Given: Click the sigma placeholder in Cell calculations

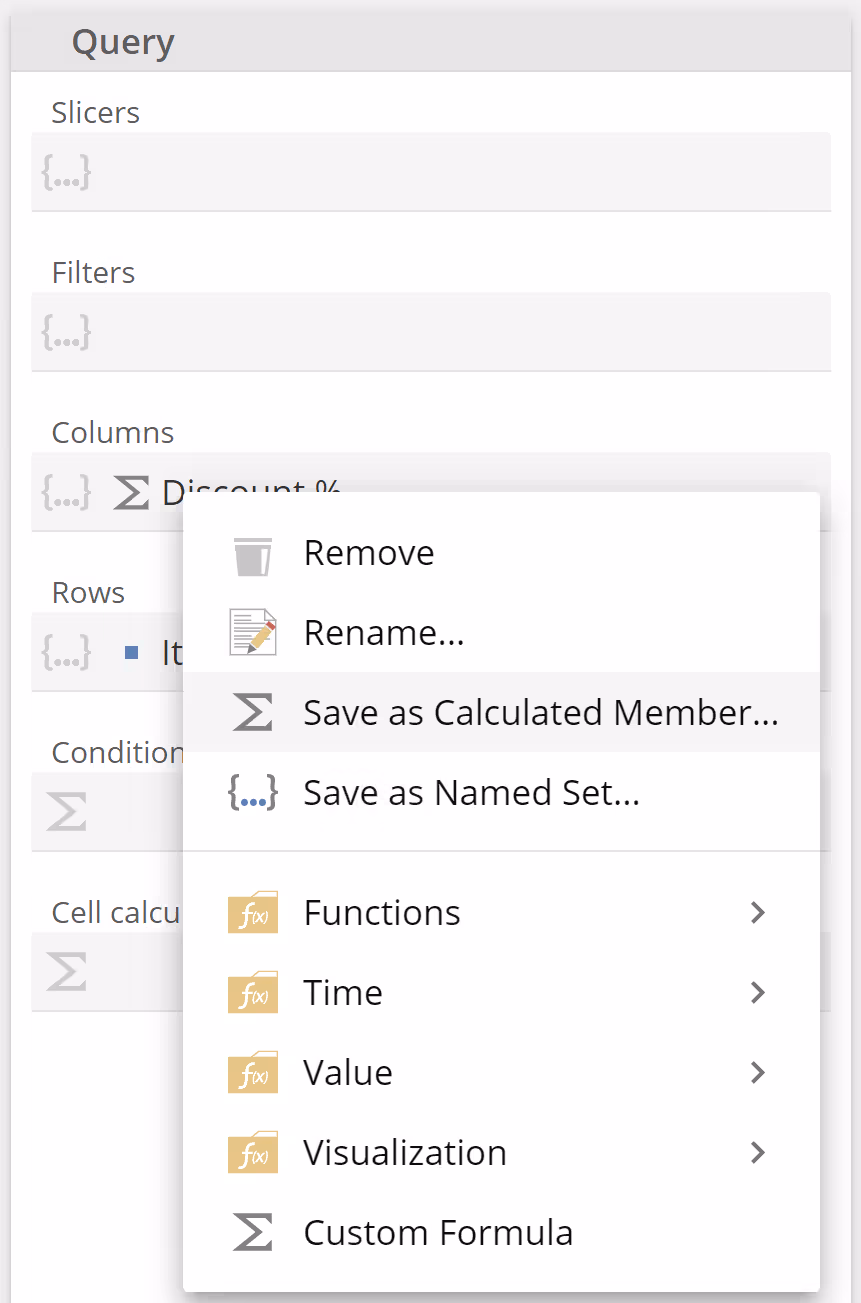Looking at the screenshot, I should [x=67, y=972].
